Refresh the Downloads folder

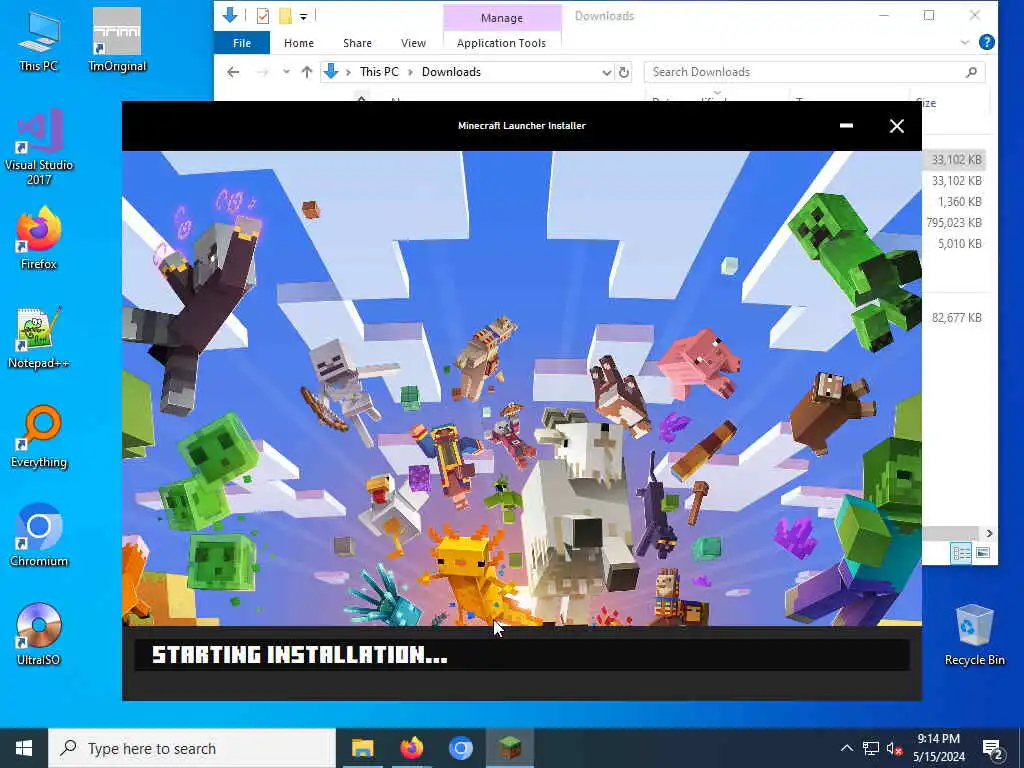(x=624, y=72)
